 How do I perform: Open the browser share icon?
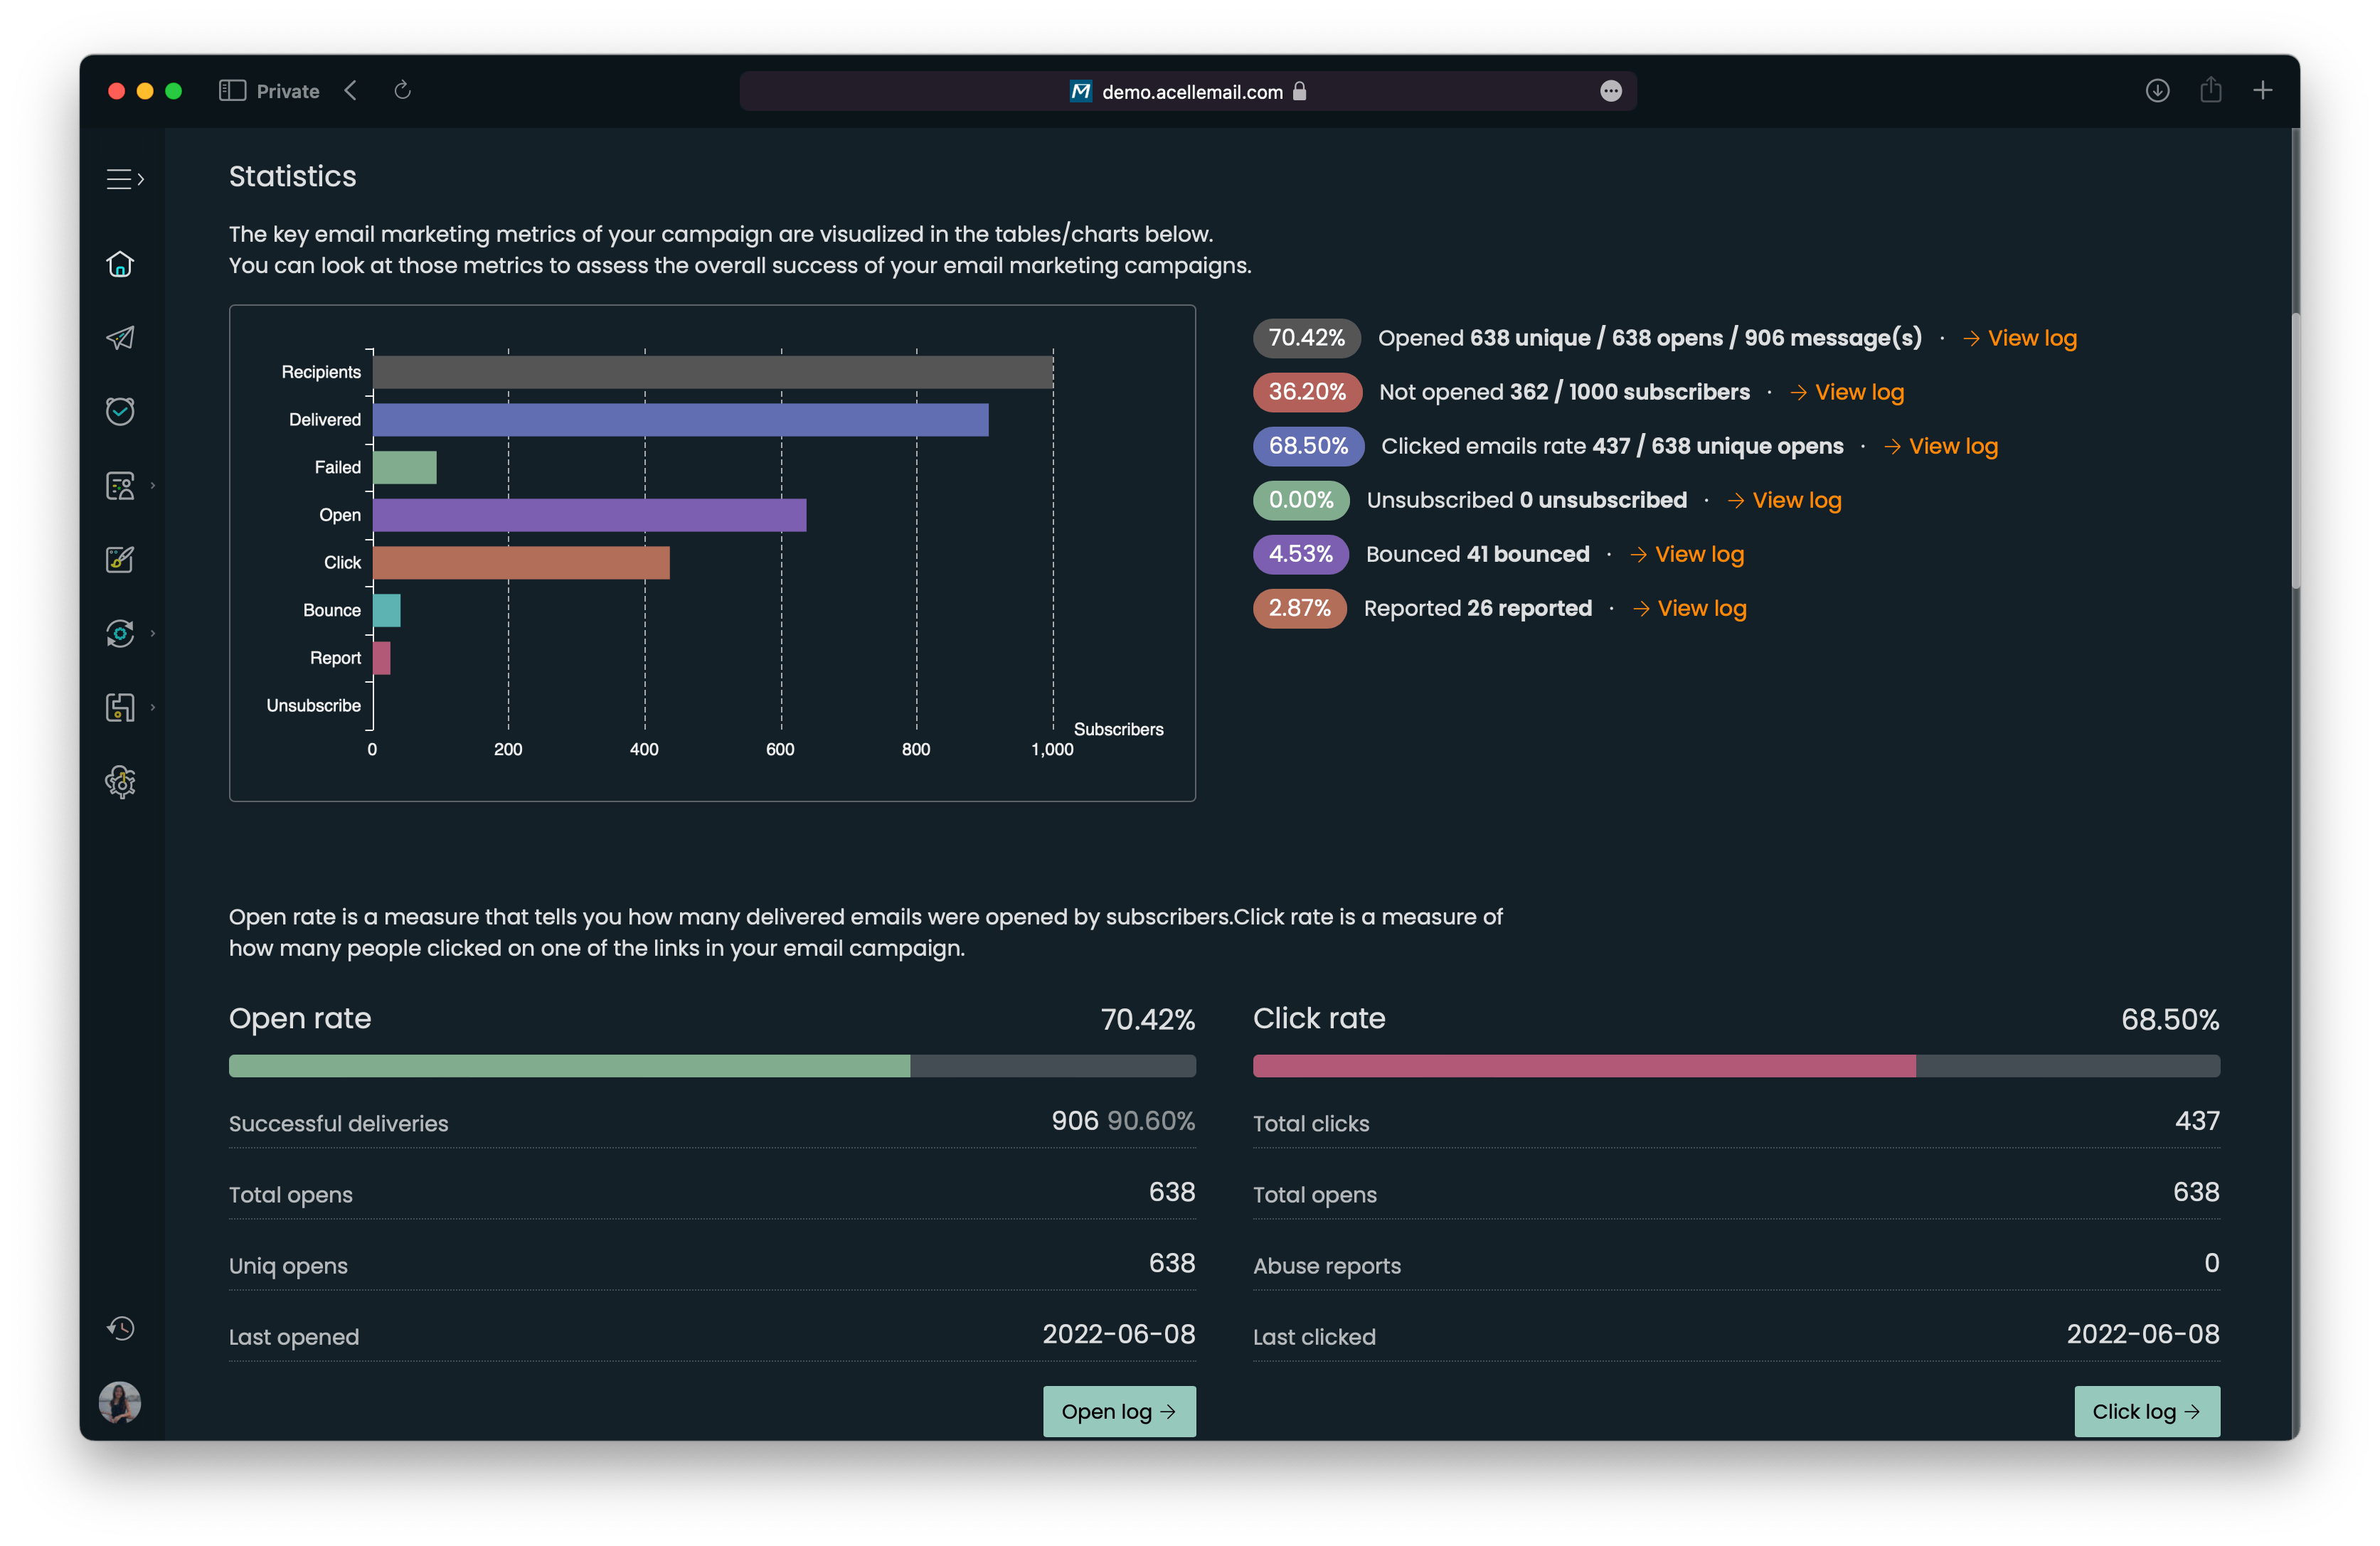[2210, 90]
